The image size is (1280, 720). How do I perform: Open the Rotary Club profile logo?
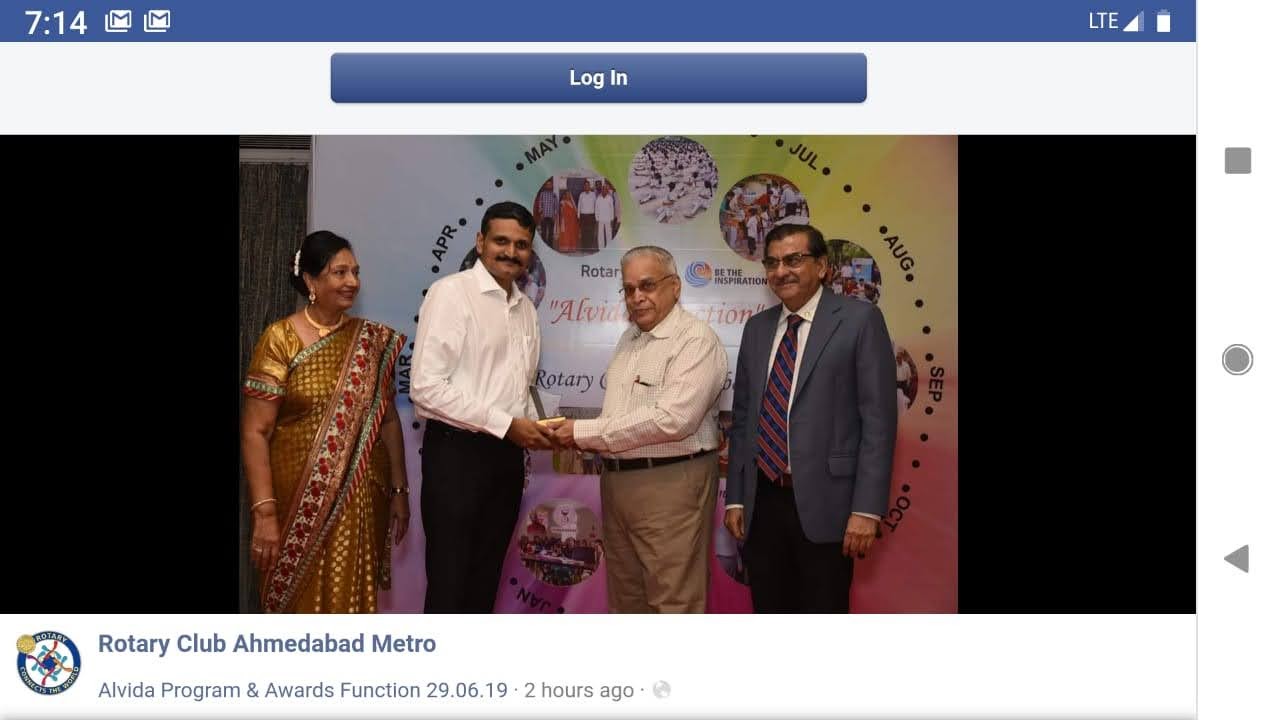click(48, 663)
